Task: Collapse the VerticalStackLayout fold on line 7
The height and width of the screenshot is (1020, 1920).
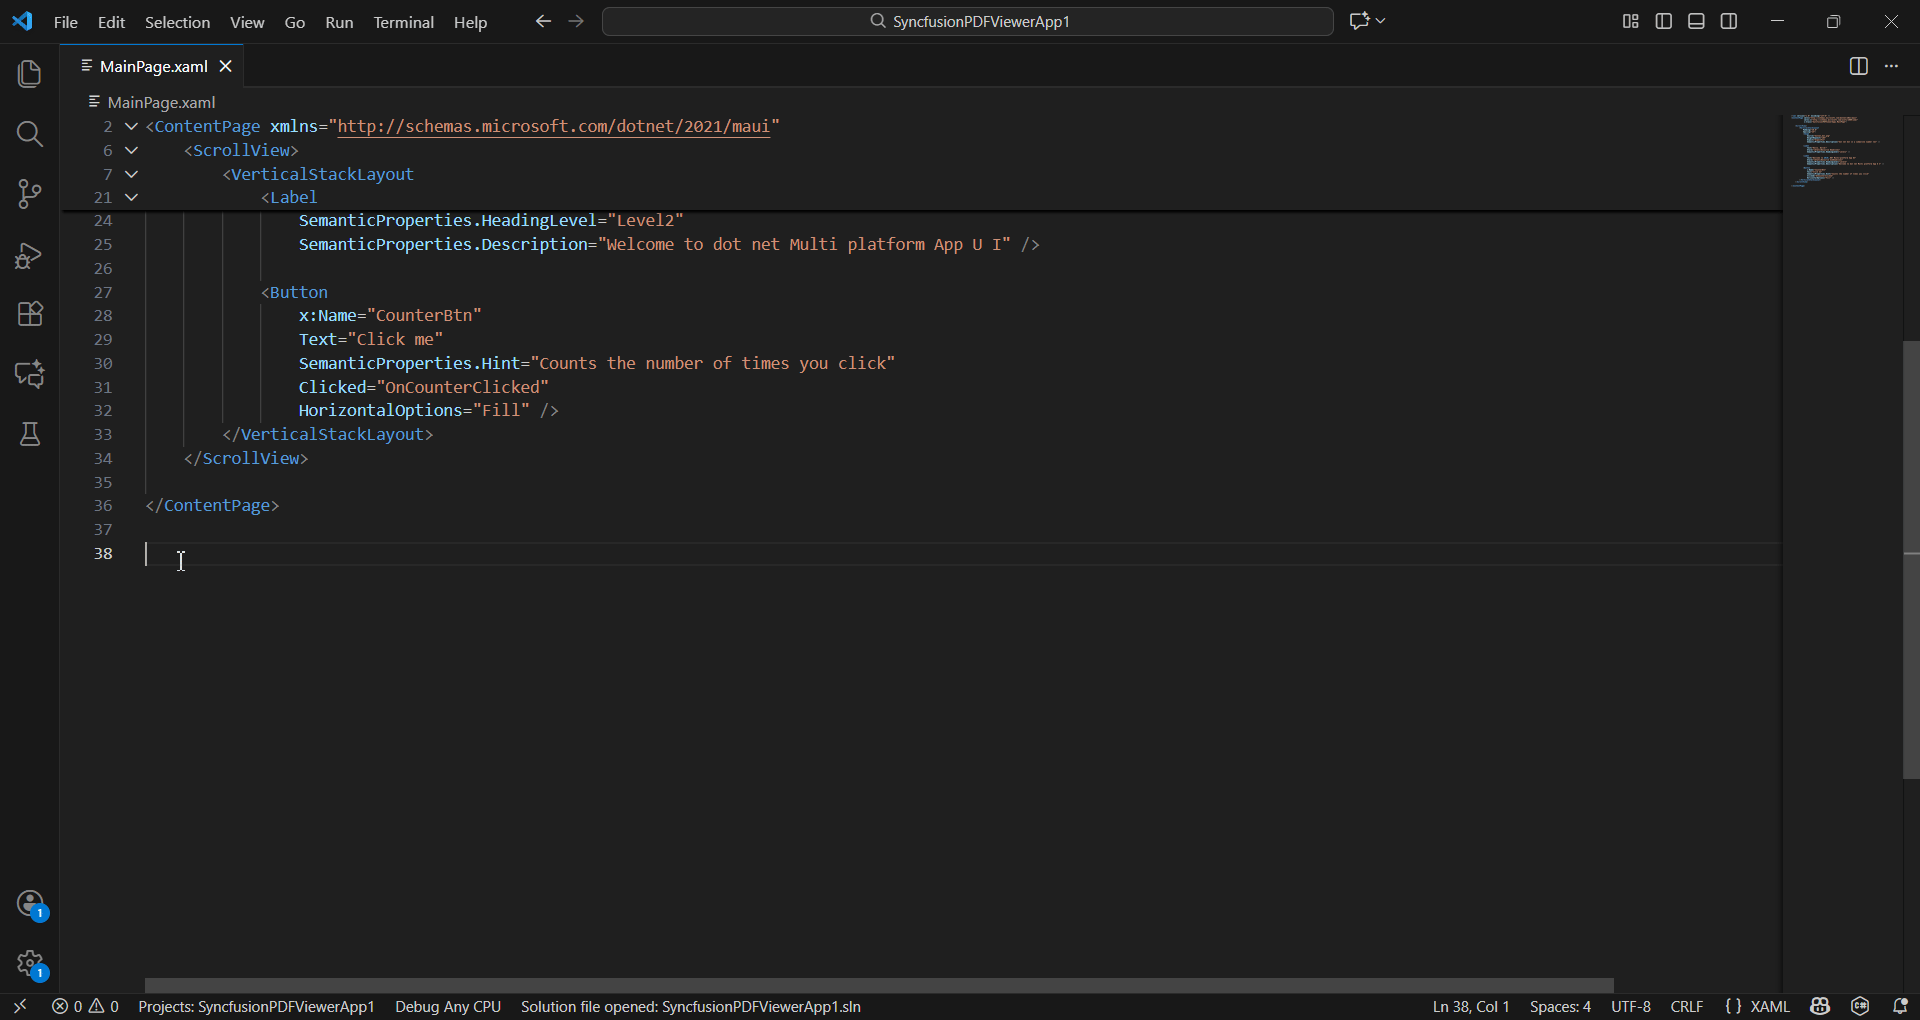Action: coord(131,174)
